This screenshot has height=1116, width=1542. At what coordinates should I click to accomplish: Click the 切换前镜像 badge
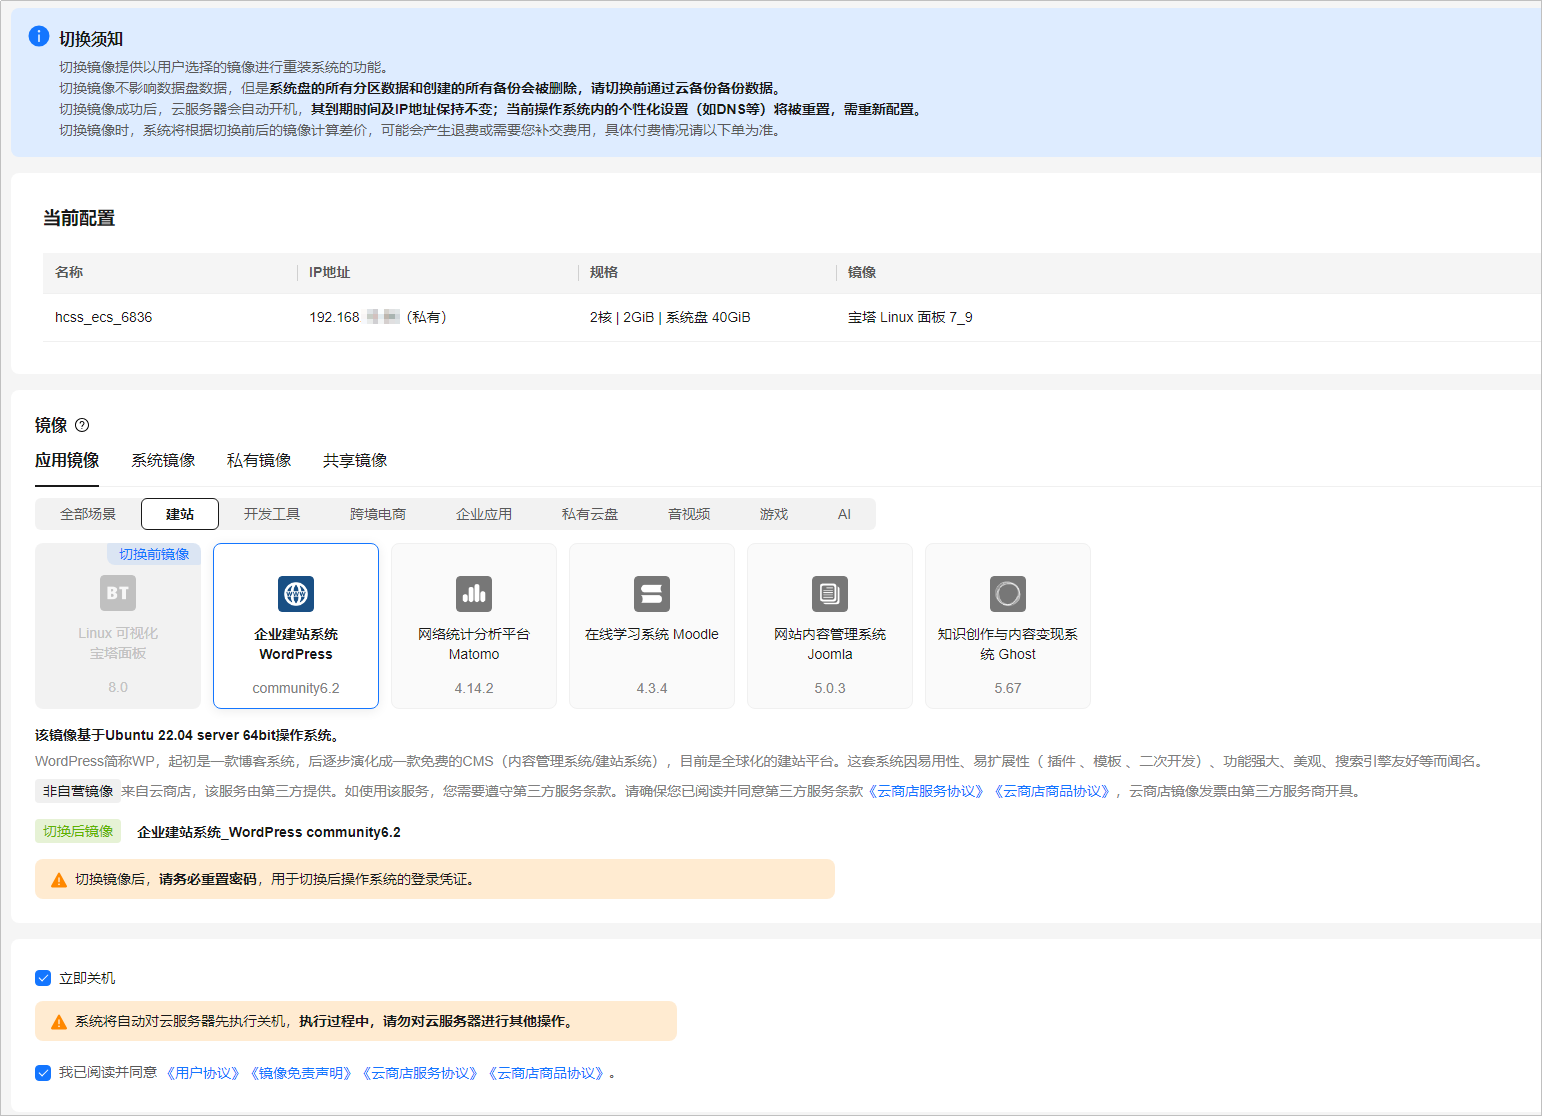point(154,554)
